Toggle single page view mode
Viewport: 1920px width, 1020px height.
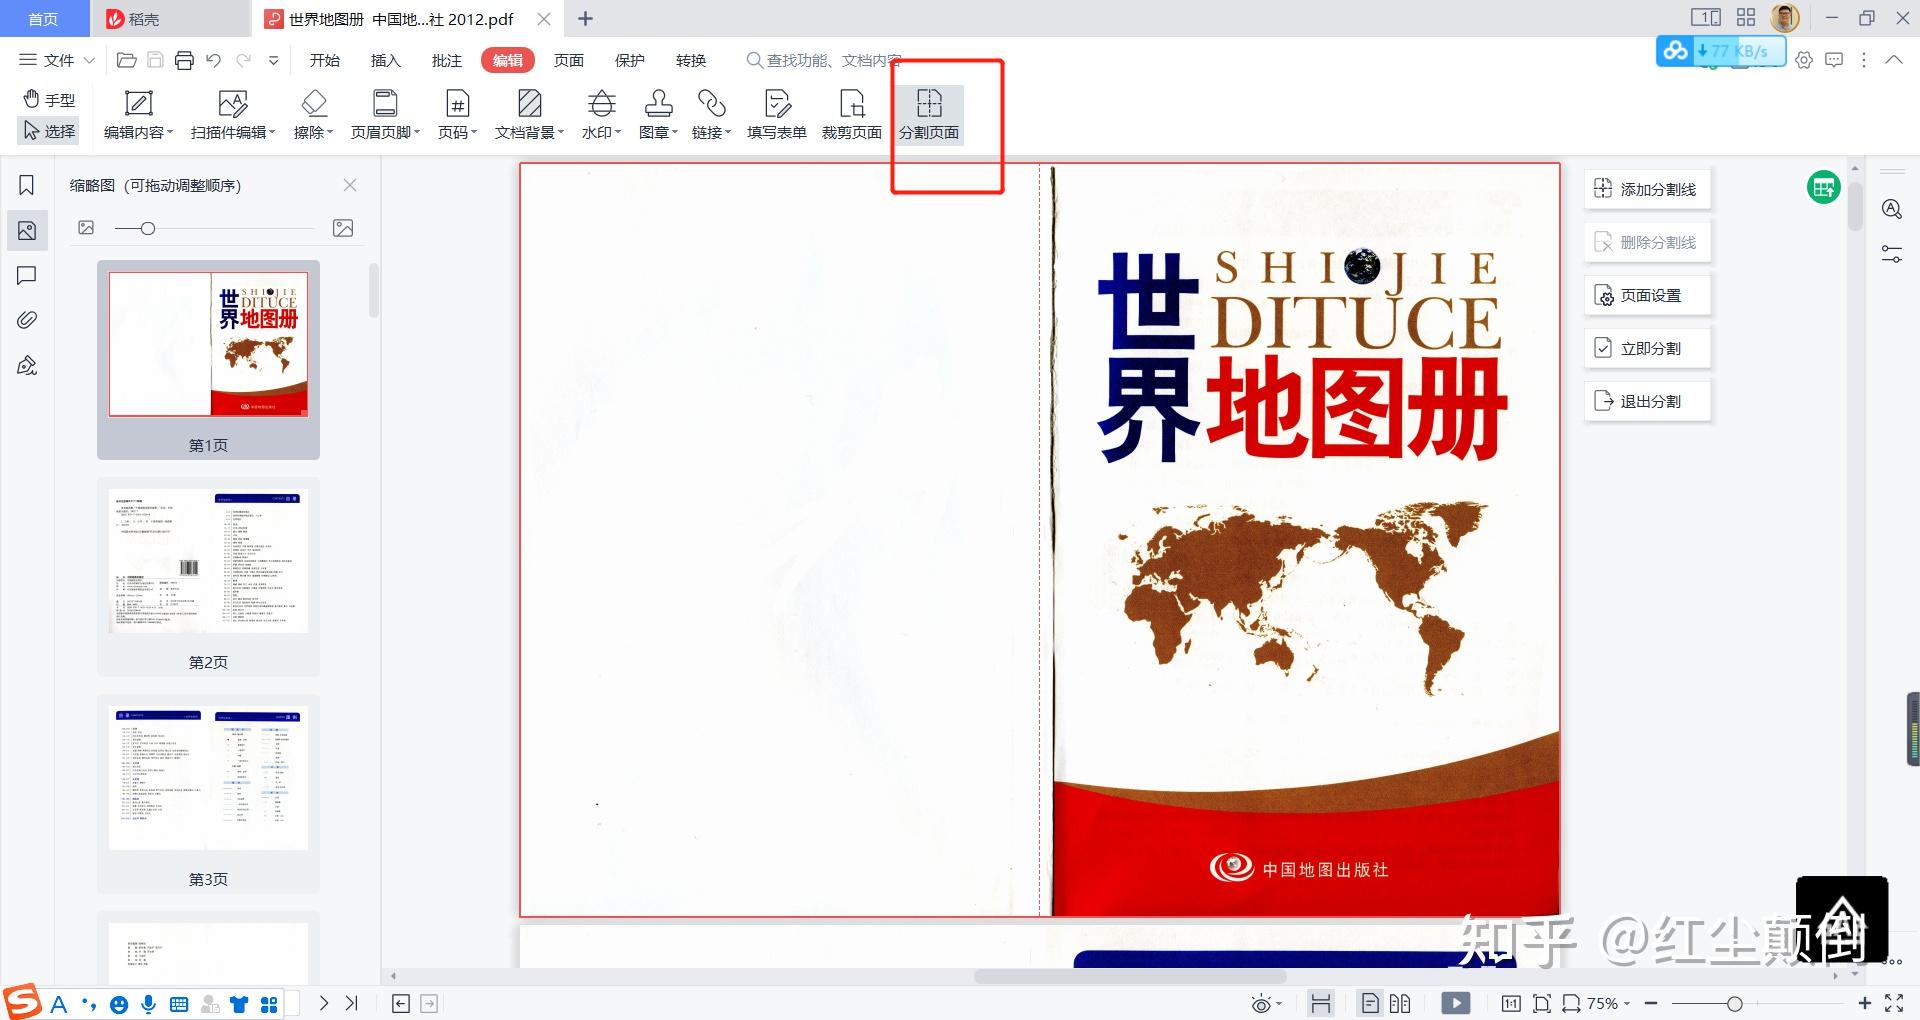click(1371, 1003)
